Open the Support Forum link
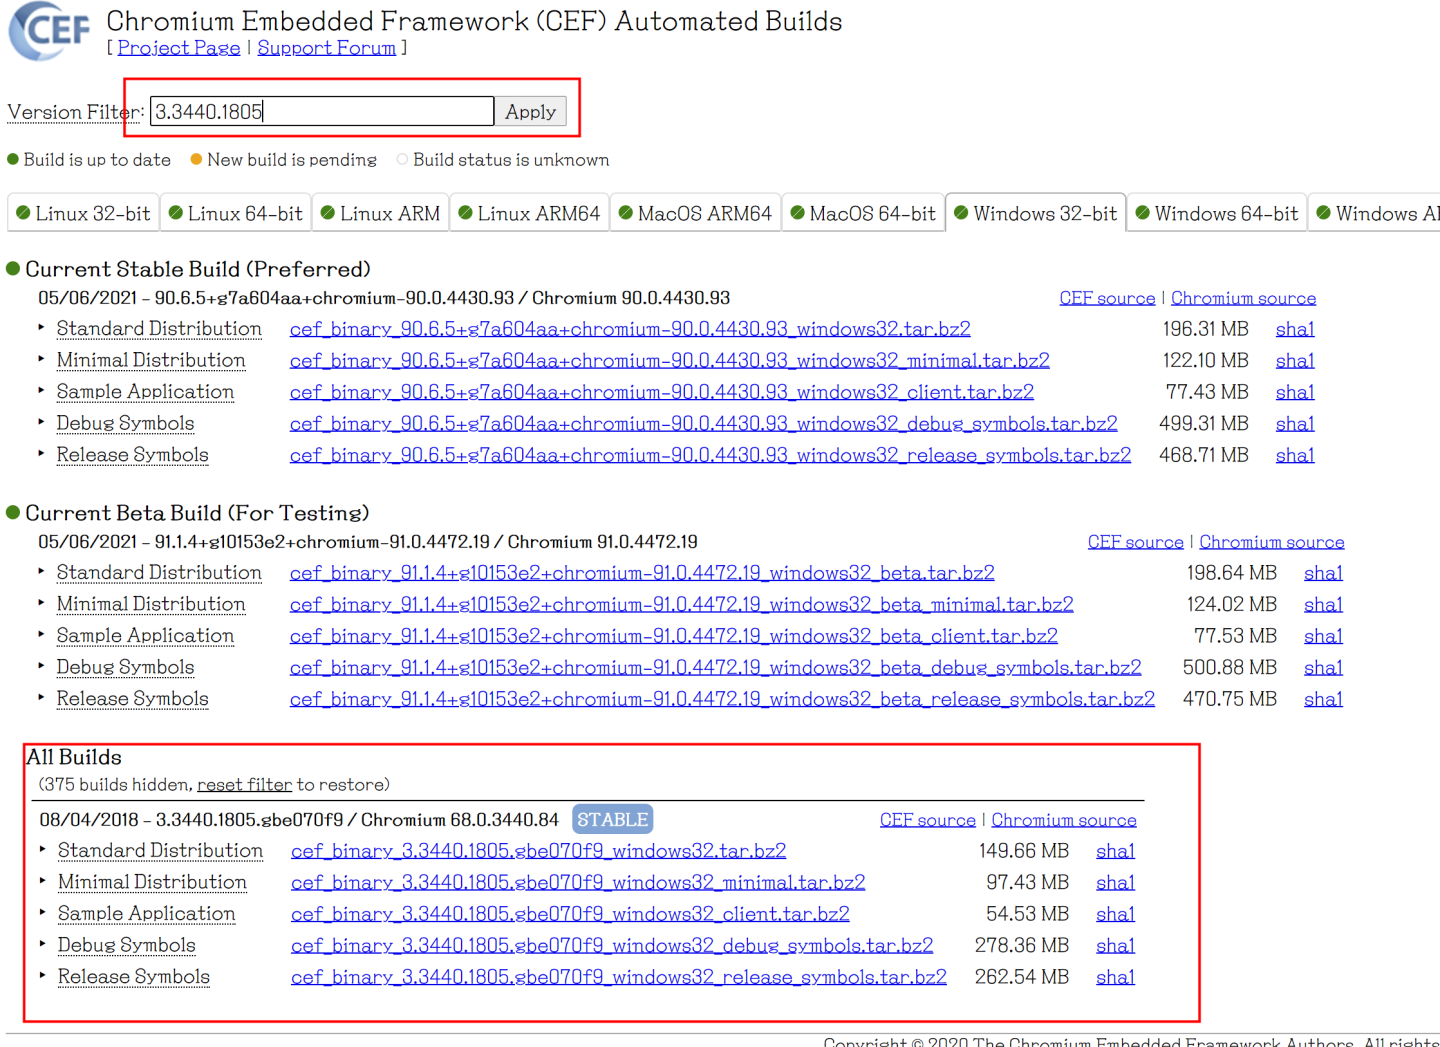1440x1047 pixels. pyautogui.click(x=326, y=48)
